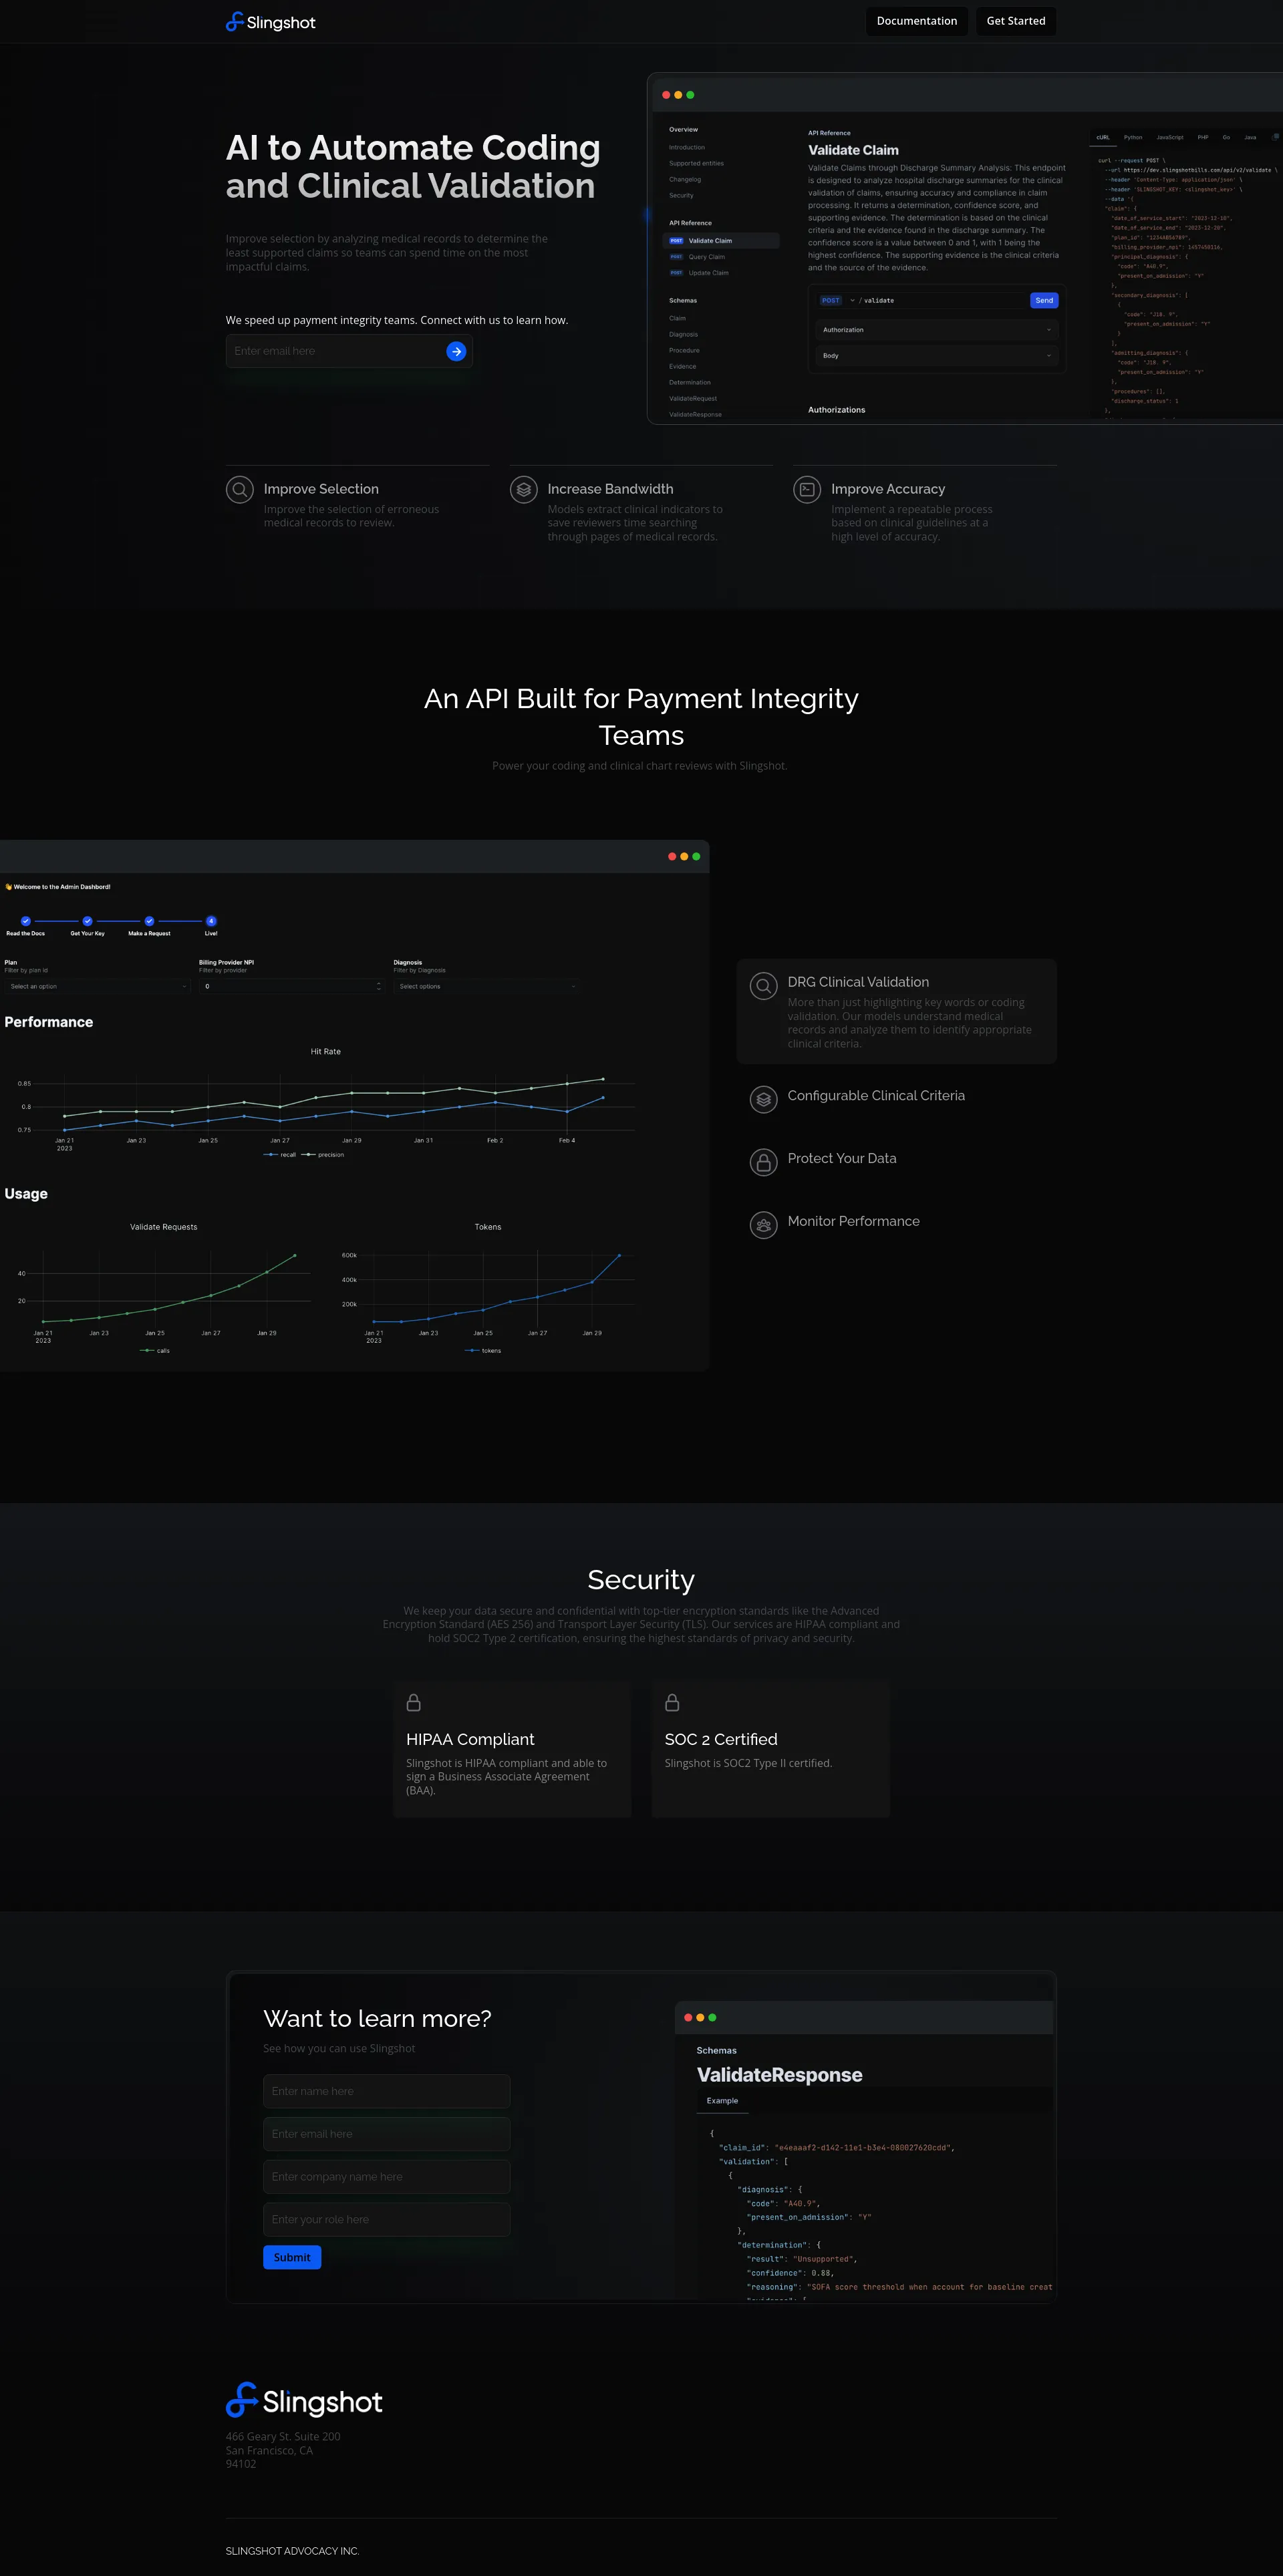Open Supported entities in the docs sidebar
The height and width of the screenshot is (2576, 1283).
pos(696,164)
